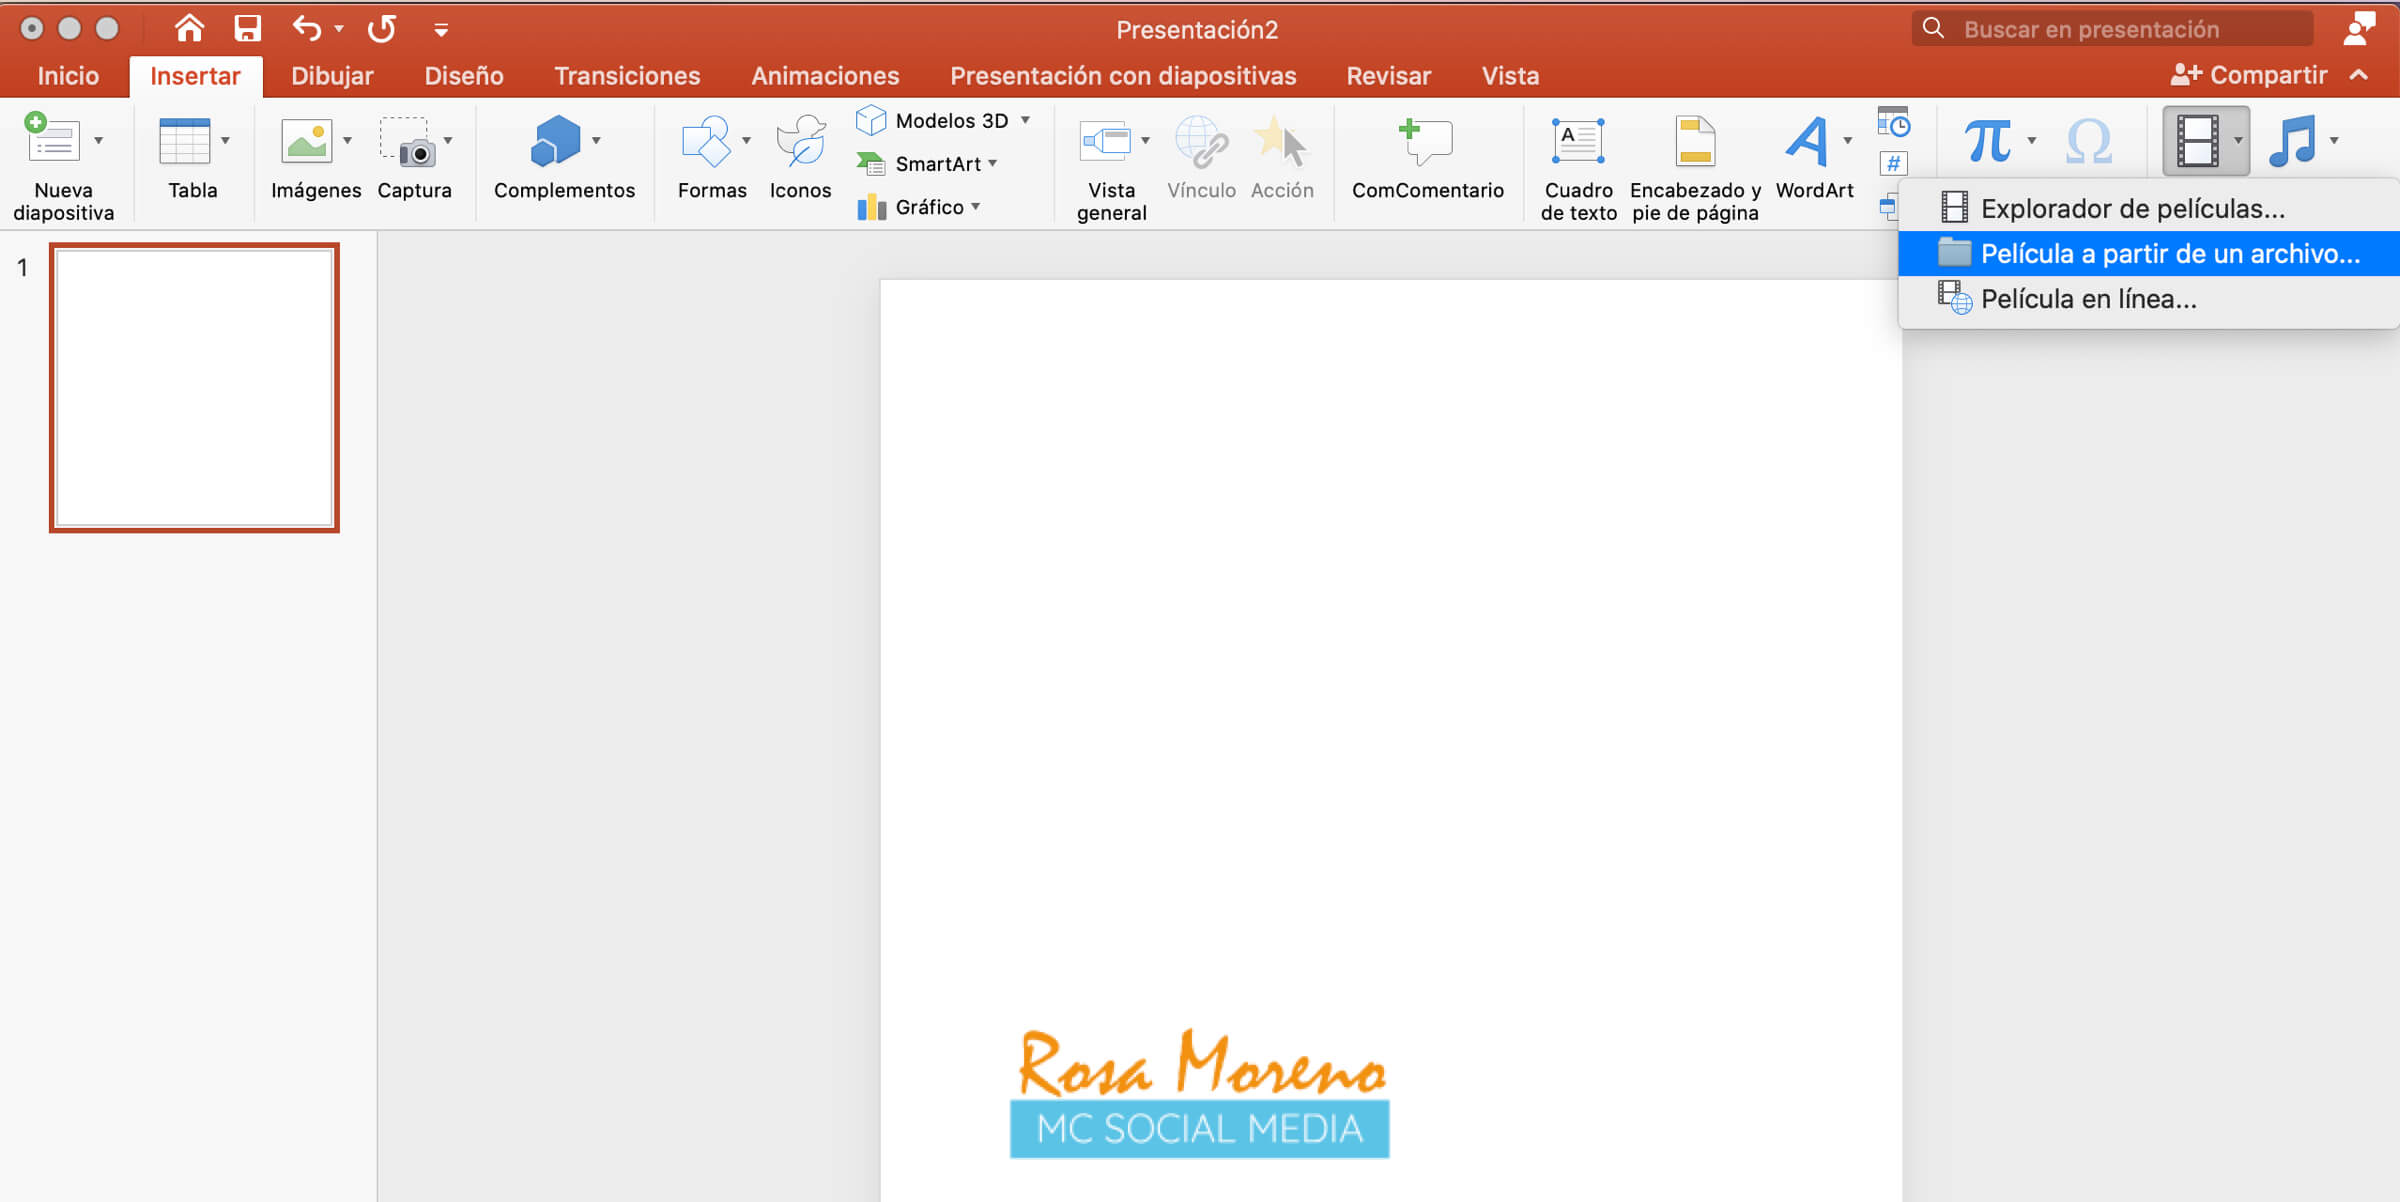Switch to the Transiciones tab
The image size is (2400, 1202).
pyautogui.click(x=627, y=76)
